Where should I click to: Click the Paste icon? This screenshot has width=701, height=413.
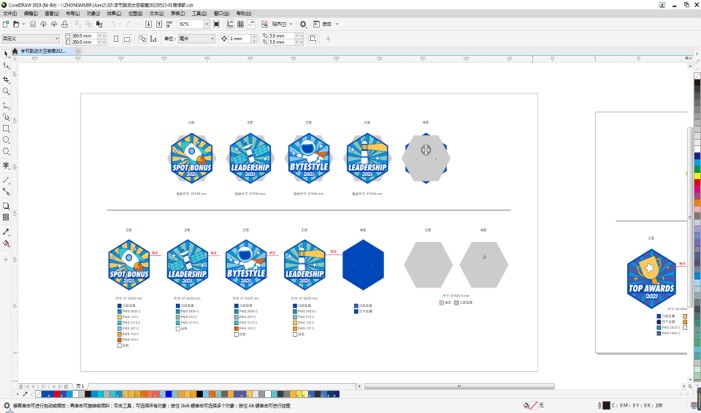[99, 24]
